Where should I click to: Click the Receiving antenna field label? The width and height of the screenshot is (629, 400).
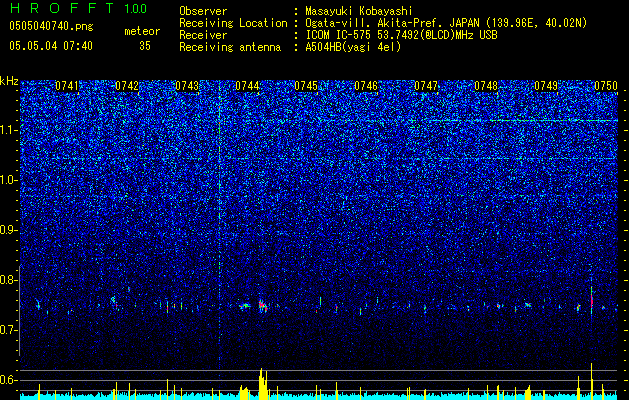coord(230,47)
